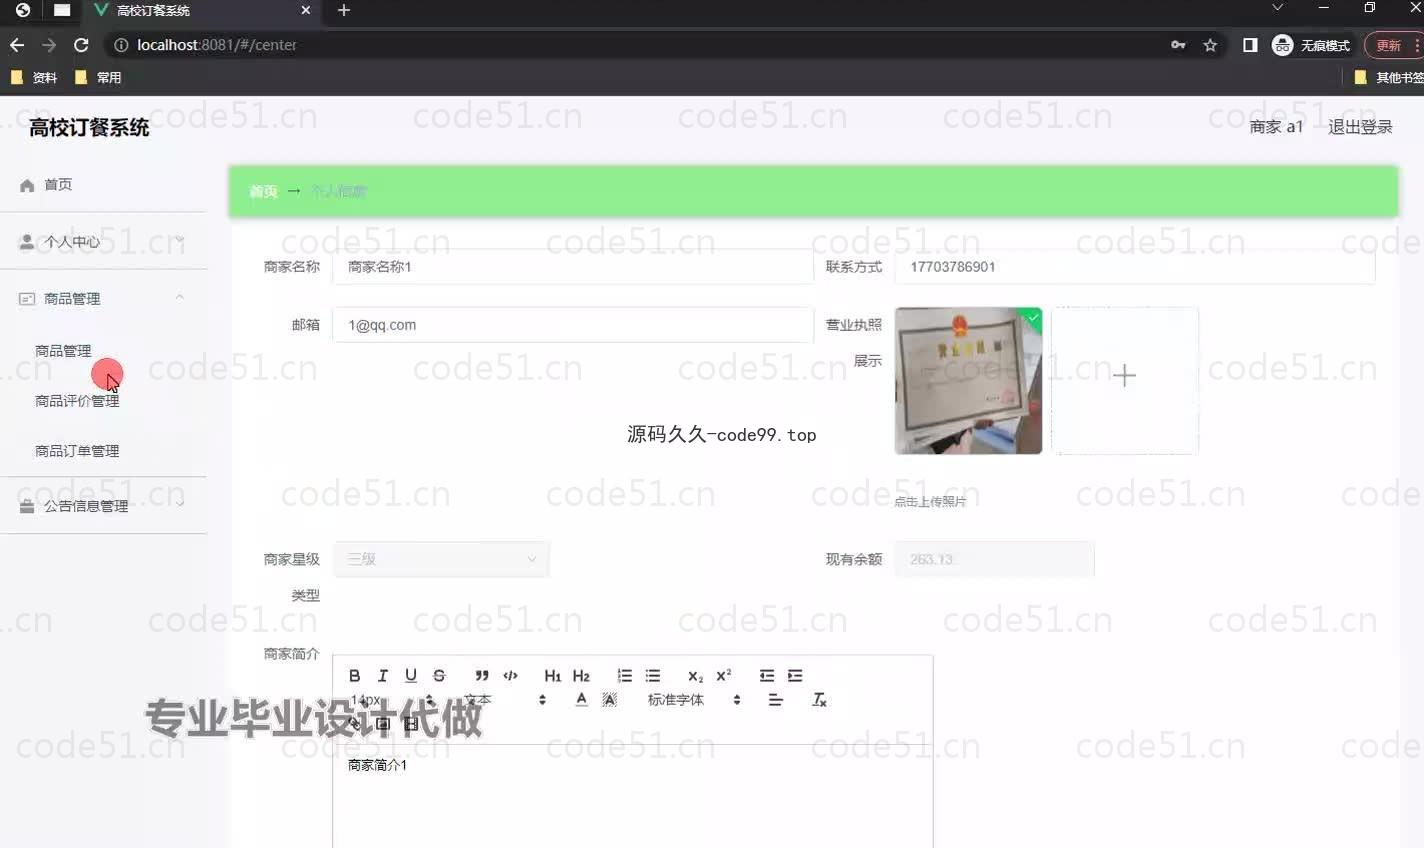Bookmark this page with star icon
This screenshot has width=1424, height=848.
[x=1210, y=45]
